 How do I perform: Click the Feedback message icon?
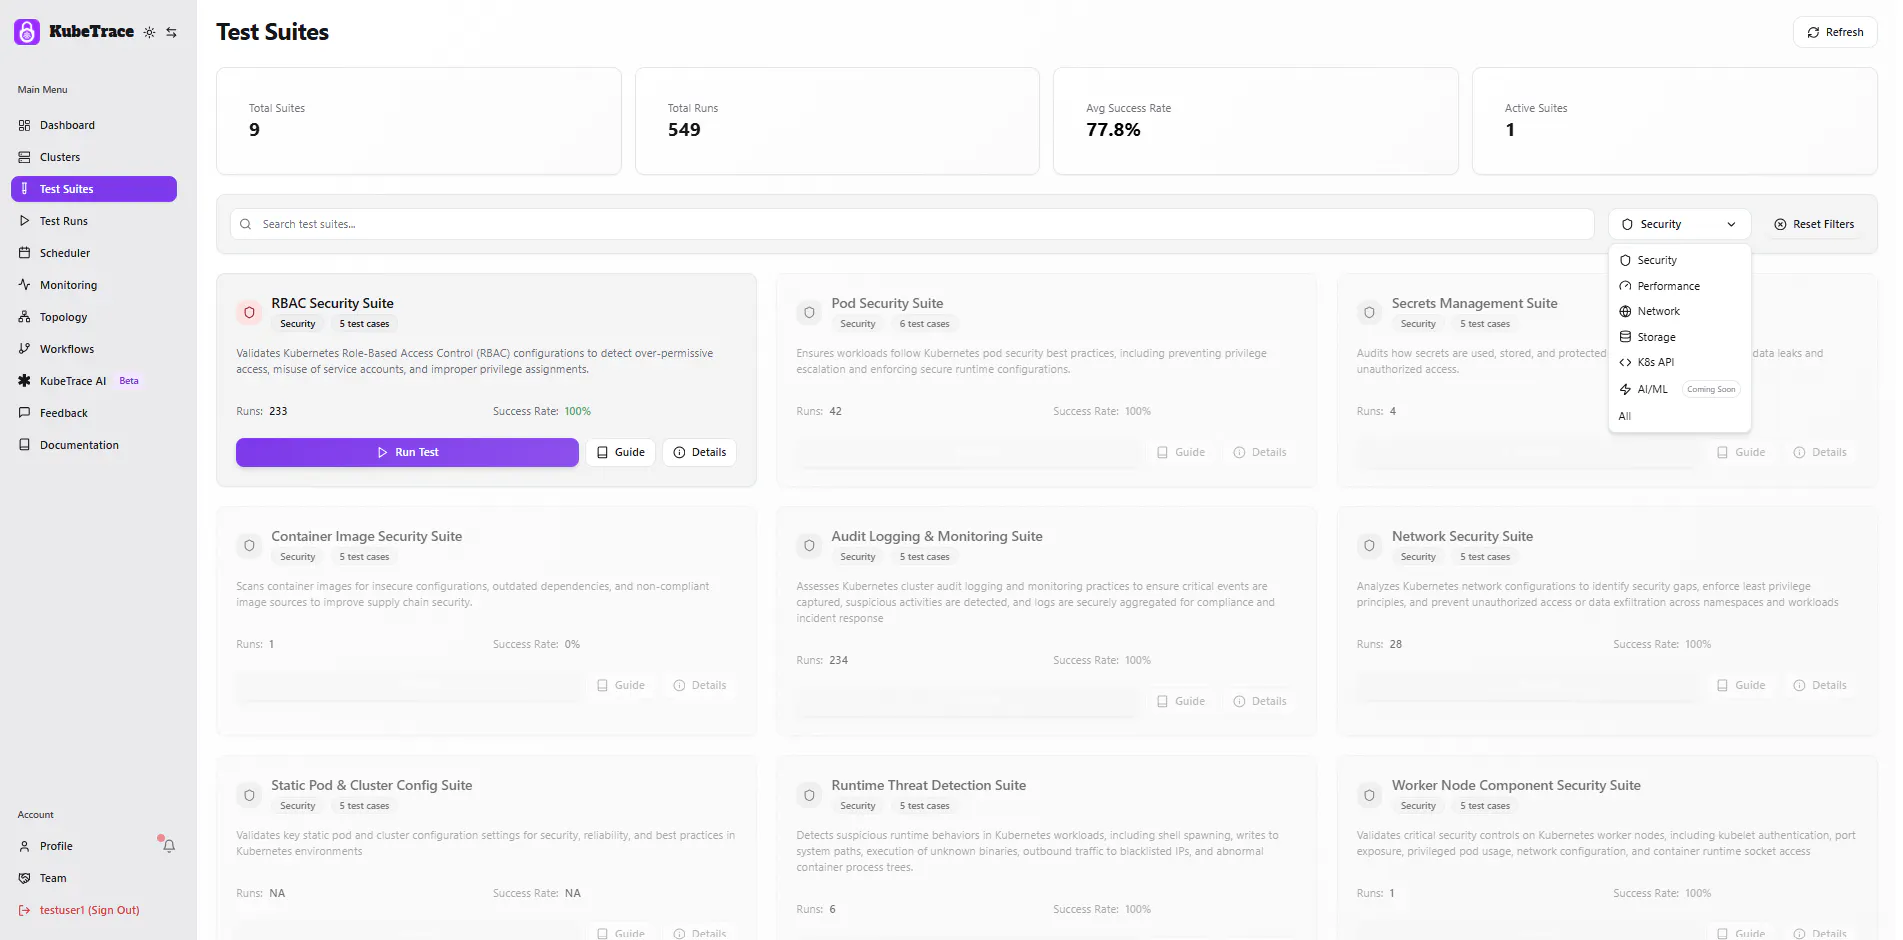pyautogui.click(x=25, y=413)
